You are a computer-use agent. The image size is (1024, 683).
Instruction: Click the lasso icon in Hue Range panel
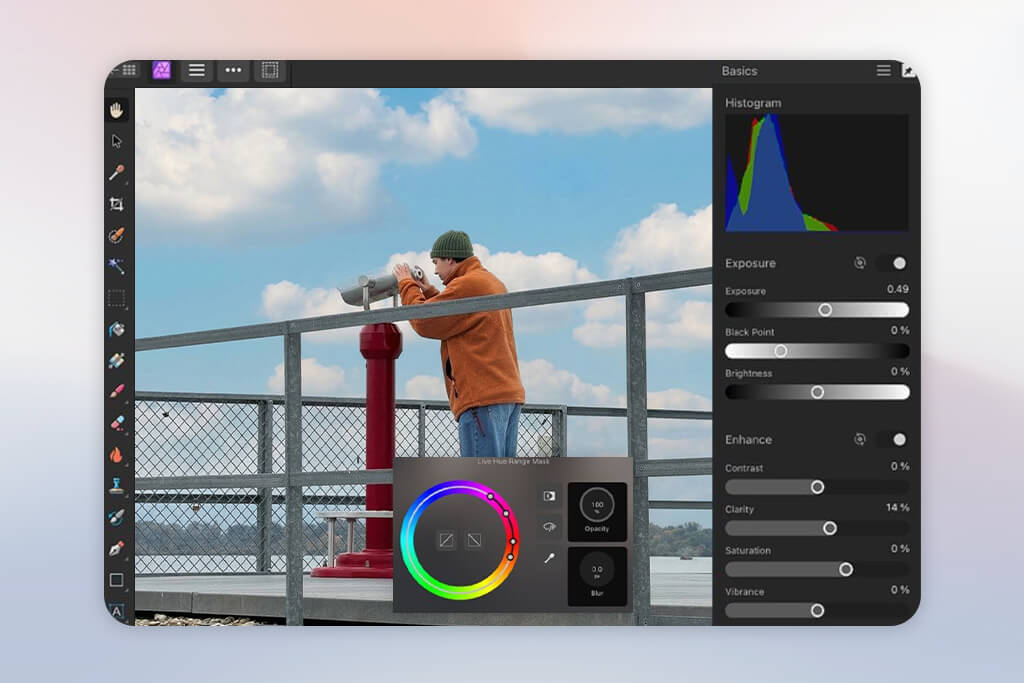[549, 527]
